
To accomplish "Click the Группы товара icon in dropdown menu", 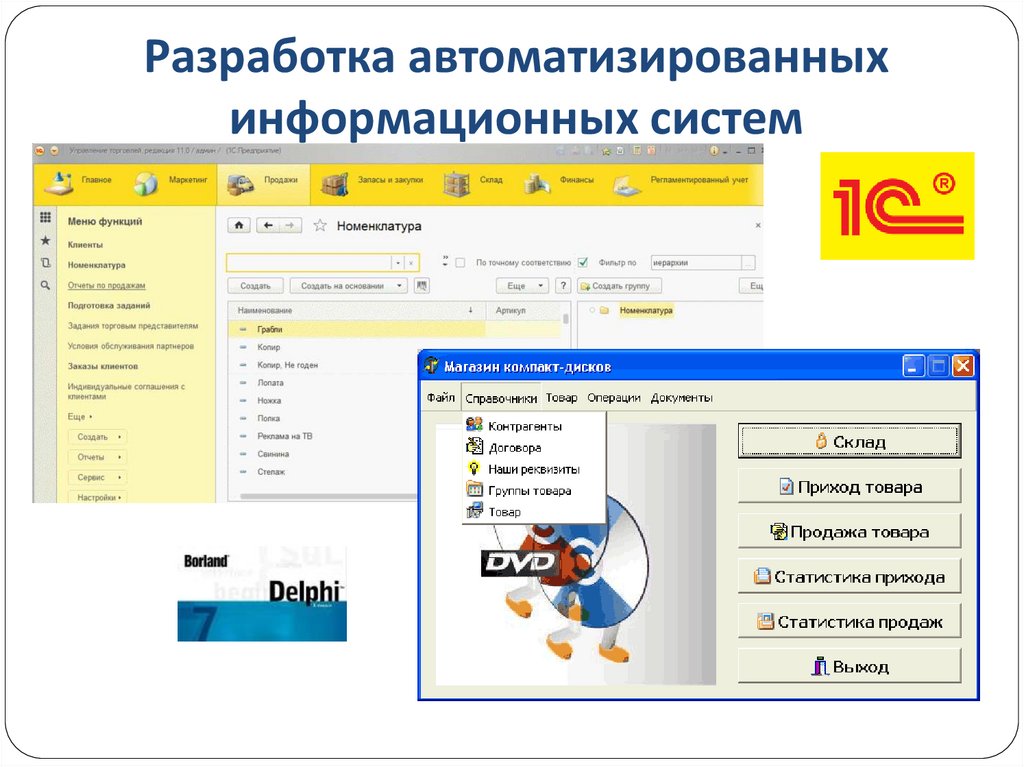I will point(474,489).
